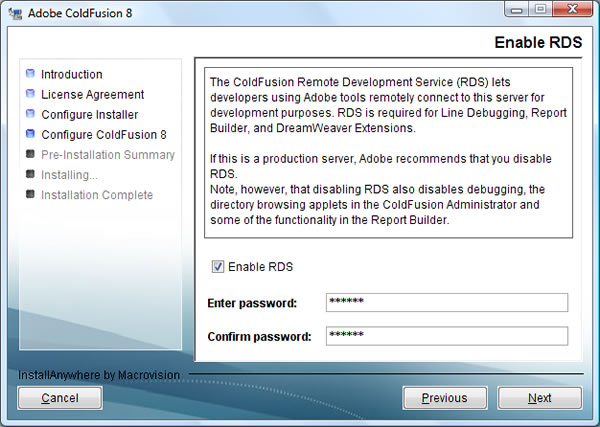
Task: Click the Confirm password field
Action: [x=447, y=336]
